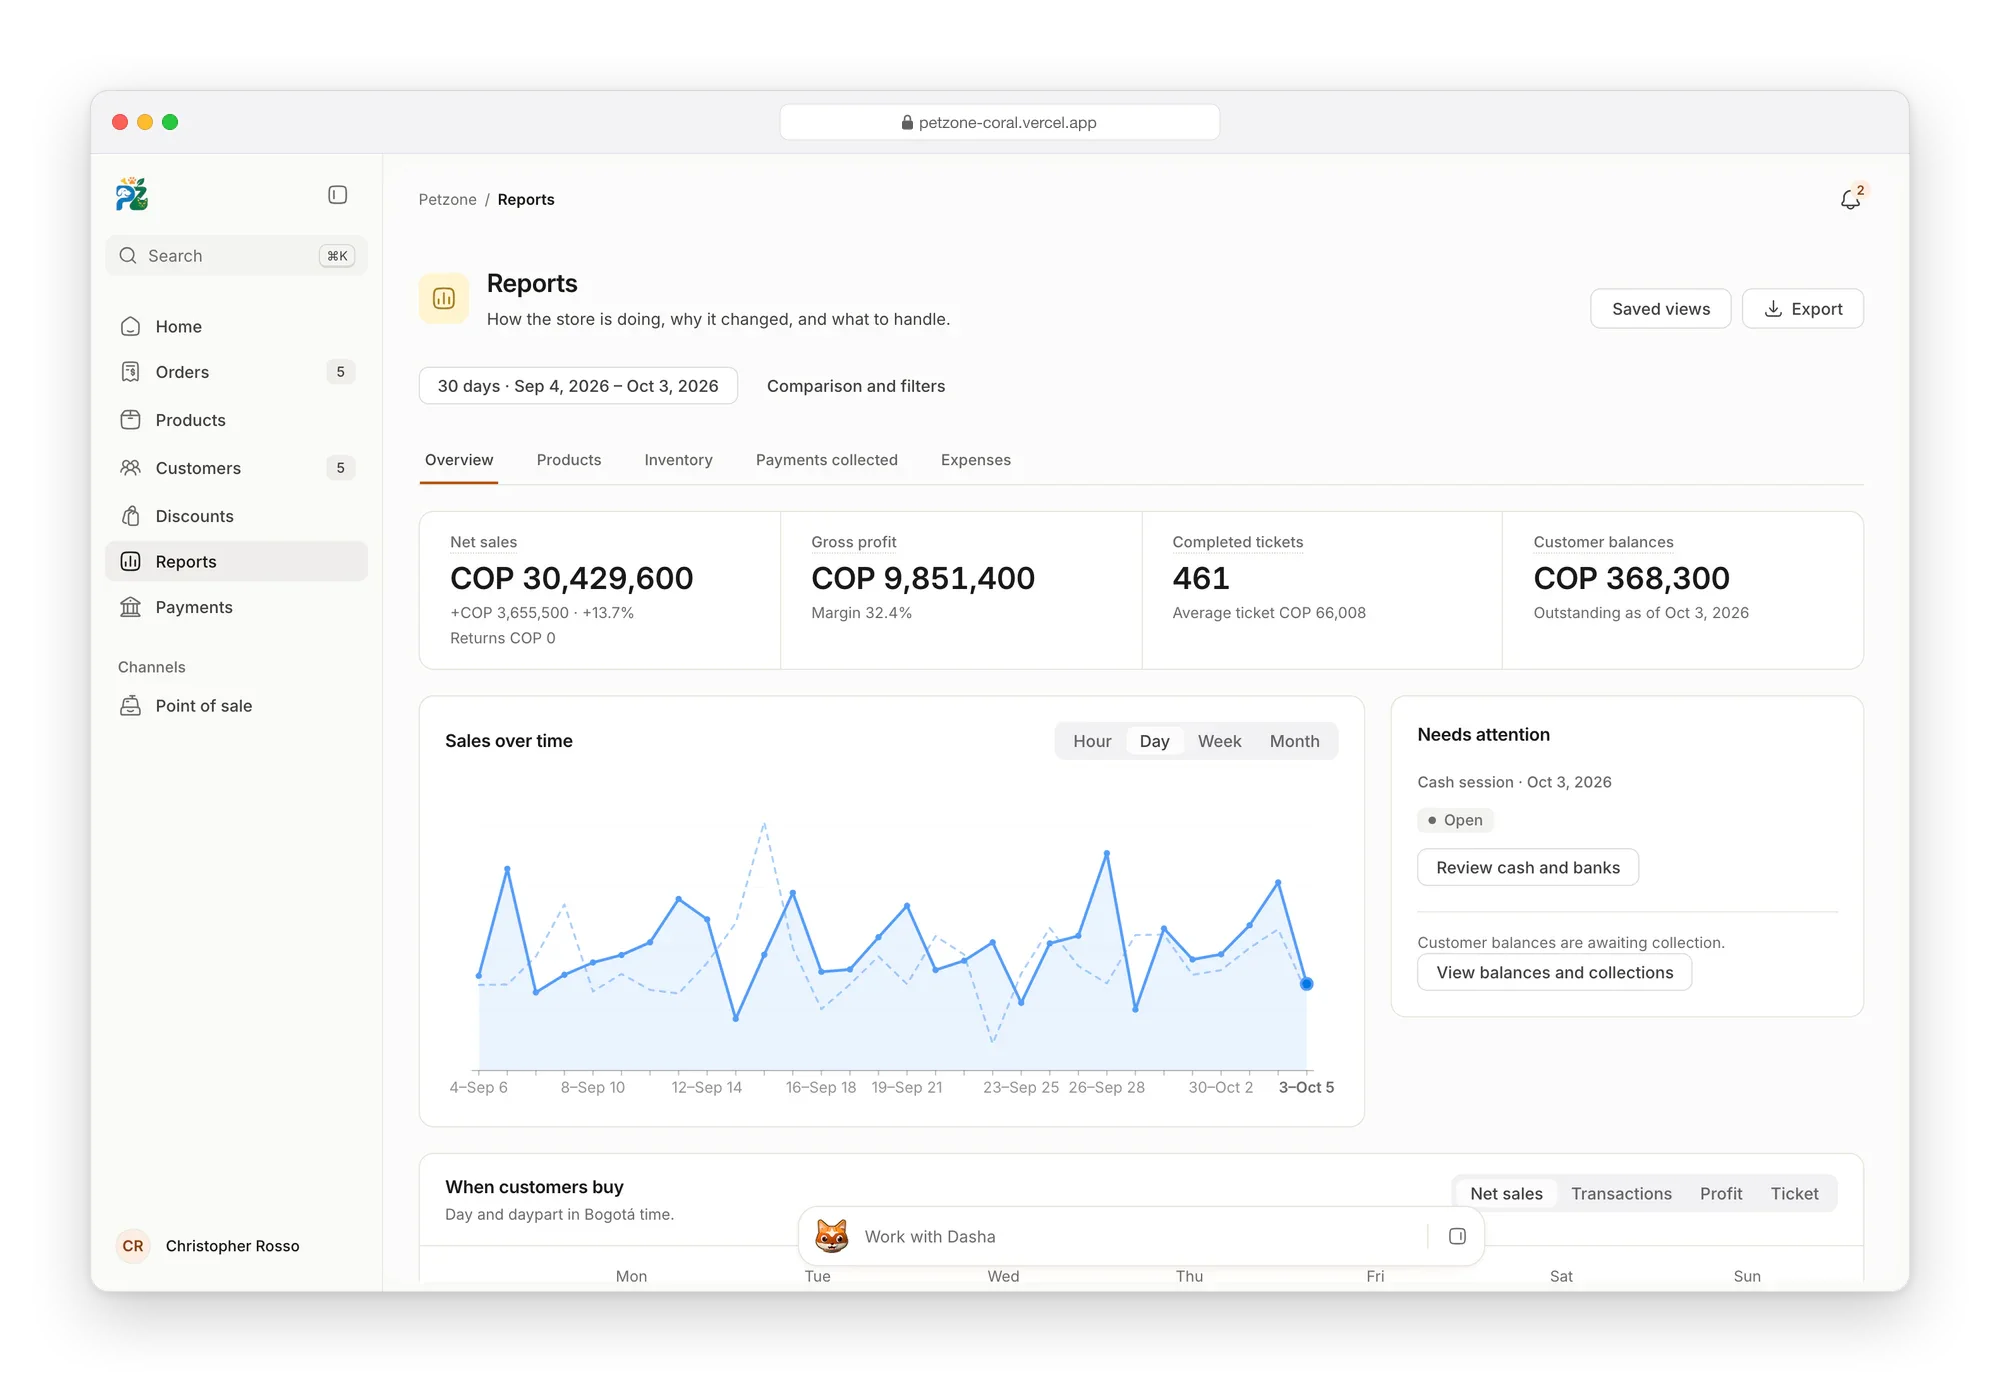Click Review cash and banks
This screenshot has height=1382, width=2000.
point(1528,867)
